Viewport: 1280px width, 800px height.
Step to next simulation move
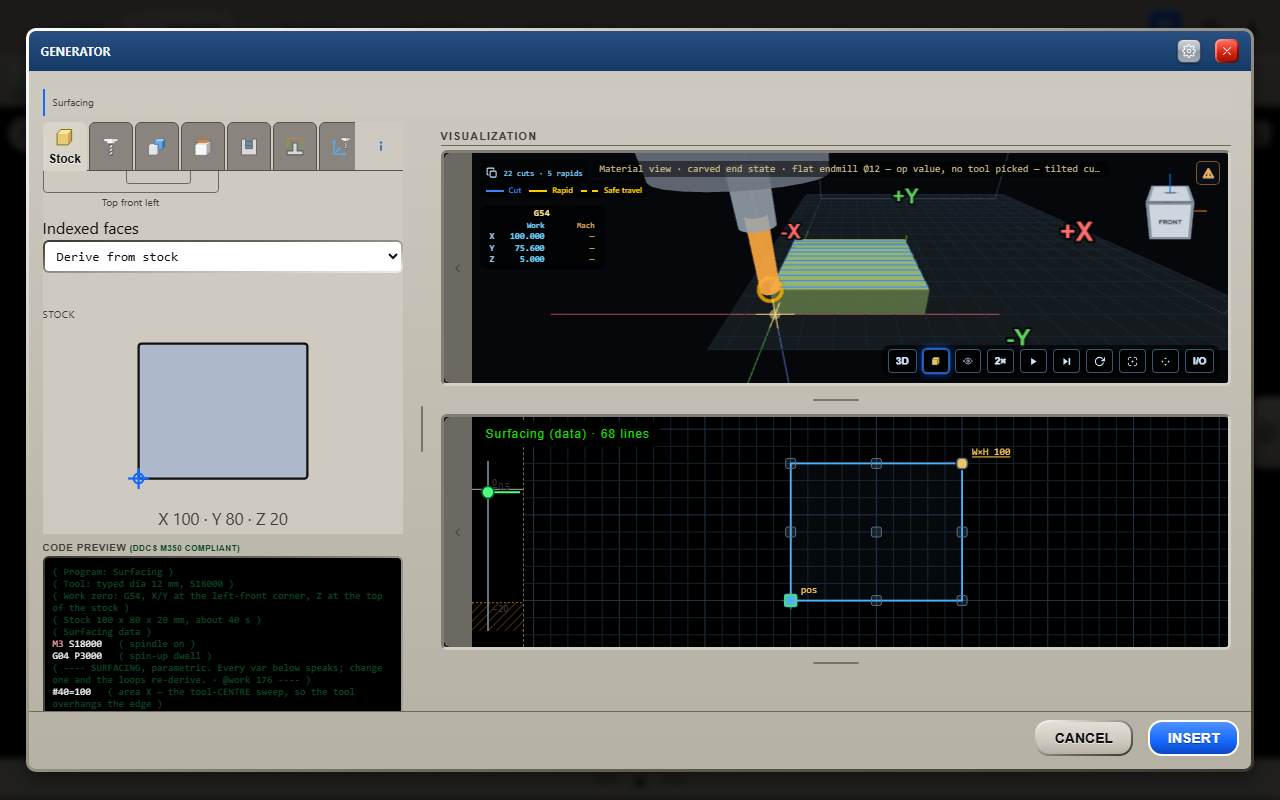coord(1067,361)
